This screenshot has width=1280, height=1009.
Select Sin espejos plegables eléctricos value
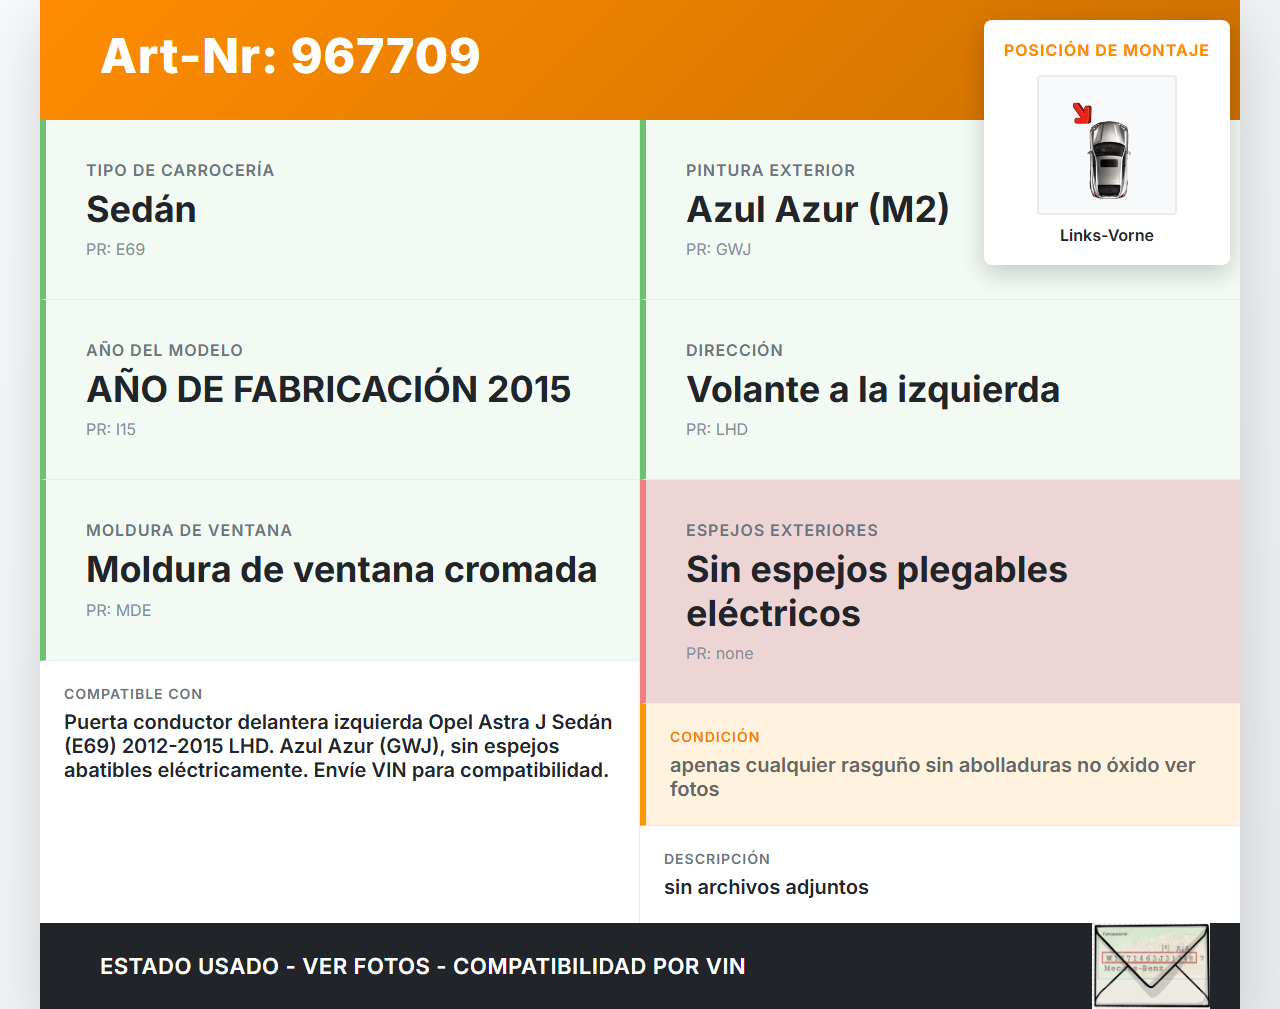pos(877,591)
